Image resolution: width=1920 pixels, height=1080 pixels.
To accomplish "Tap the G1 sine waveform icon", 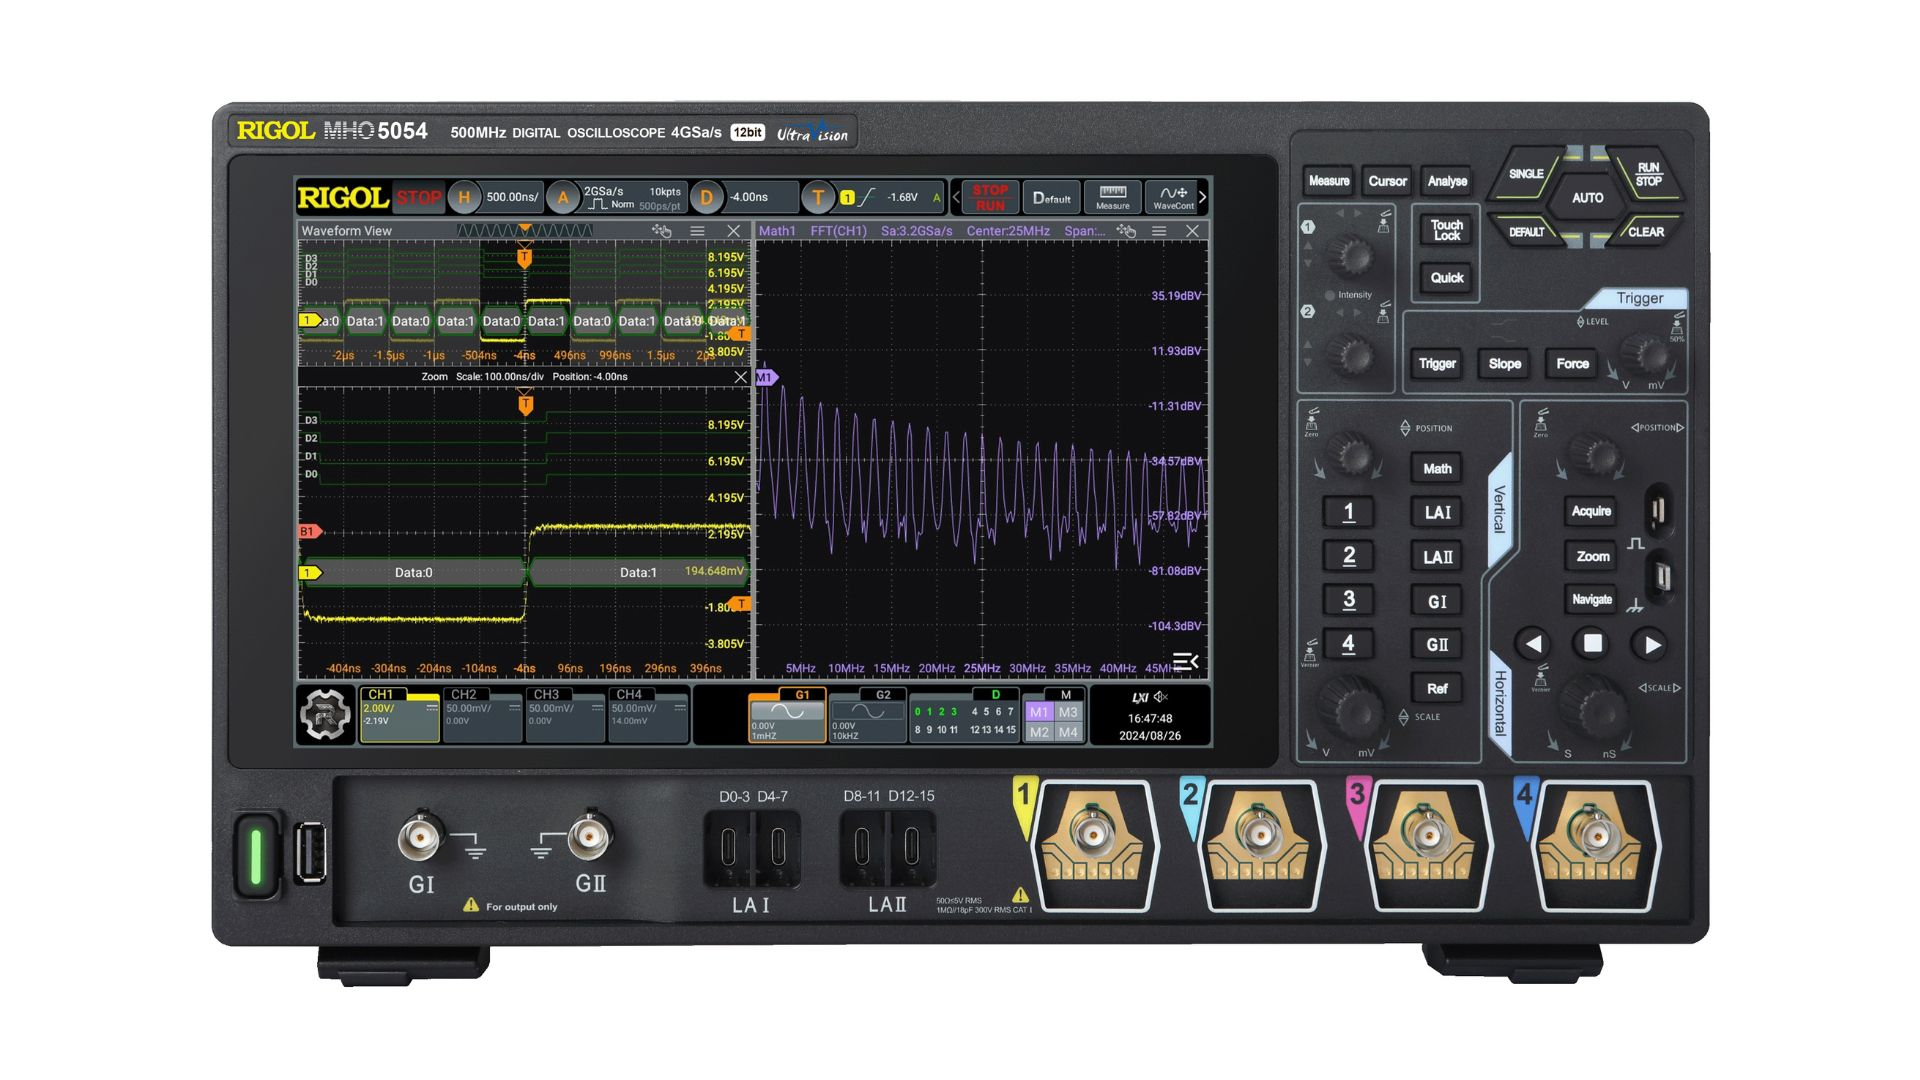I will pos(787,712).
